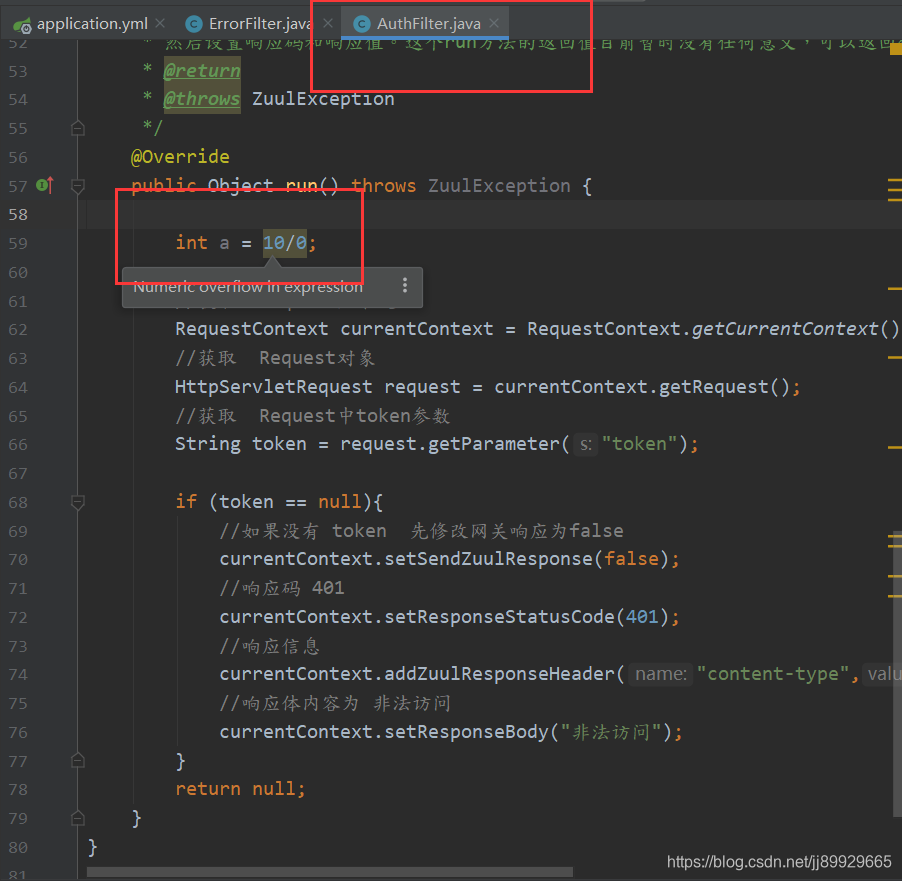The width and height of the screenshot is (902, 881).
Task: Collapse the if block at line 68
Action: click(78, 502)
